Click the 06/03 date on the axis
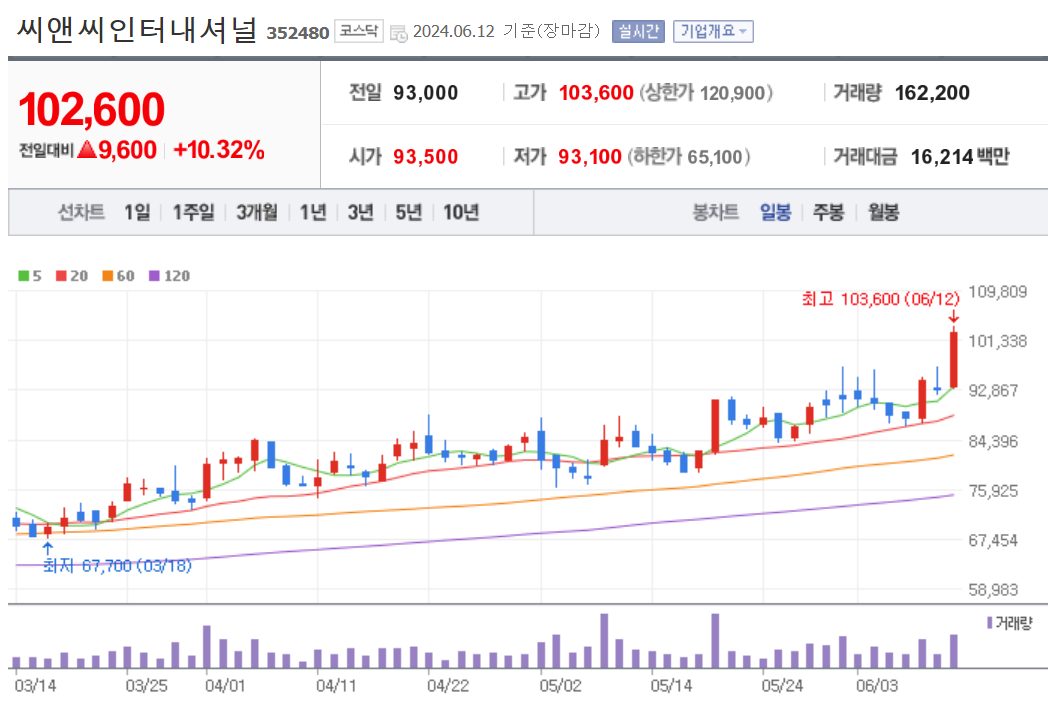Viewport: 1048px width, 719px height. [x=878, y=686]
